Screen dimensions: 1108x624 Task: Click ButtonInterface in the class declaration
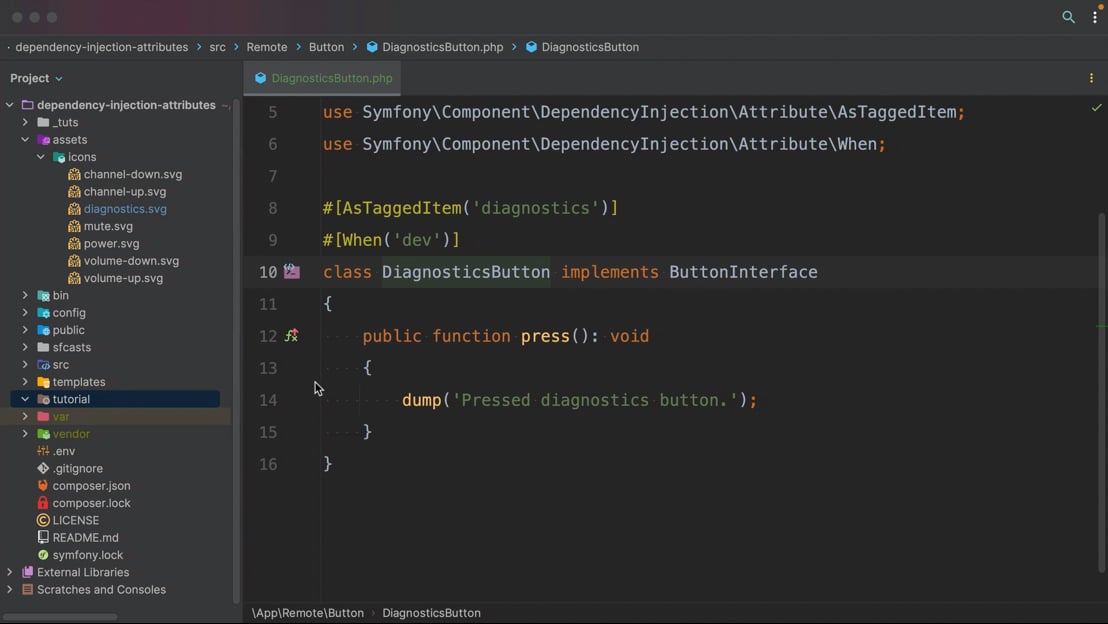(743, 272)
